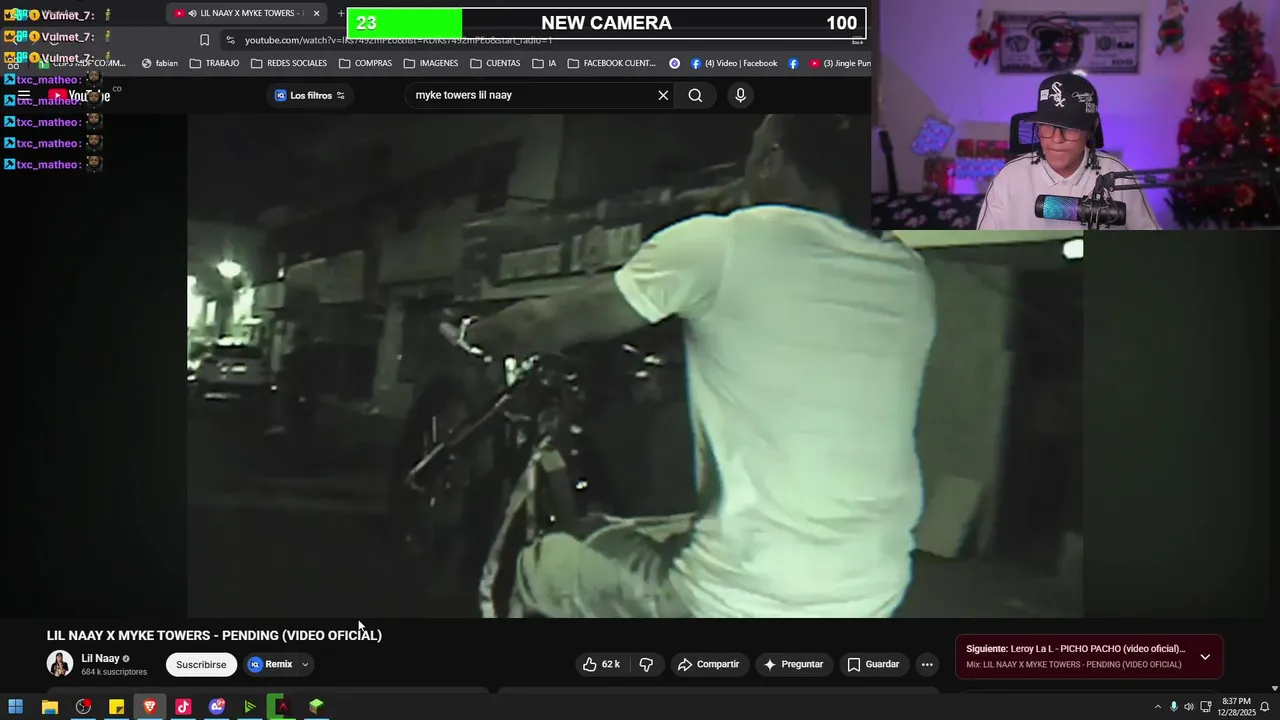The image size is (1280, 720).
Task: Click the Remix button
Action: pos(270,665)
